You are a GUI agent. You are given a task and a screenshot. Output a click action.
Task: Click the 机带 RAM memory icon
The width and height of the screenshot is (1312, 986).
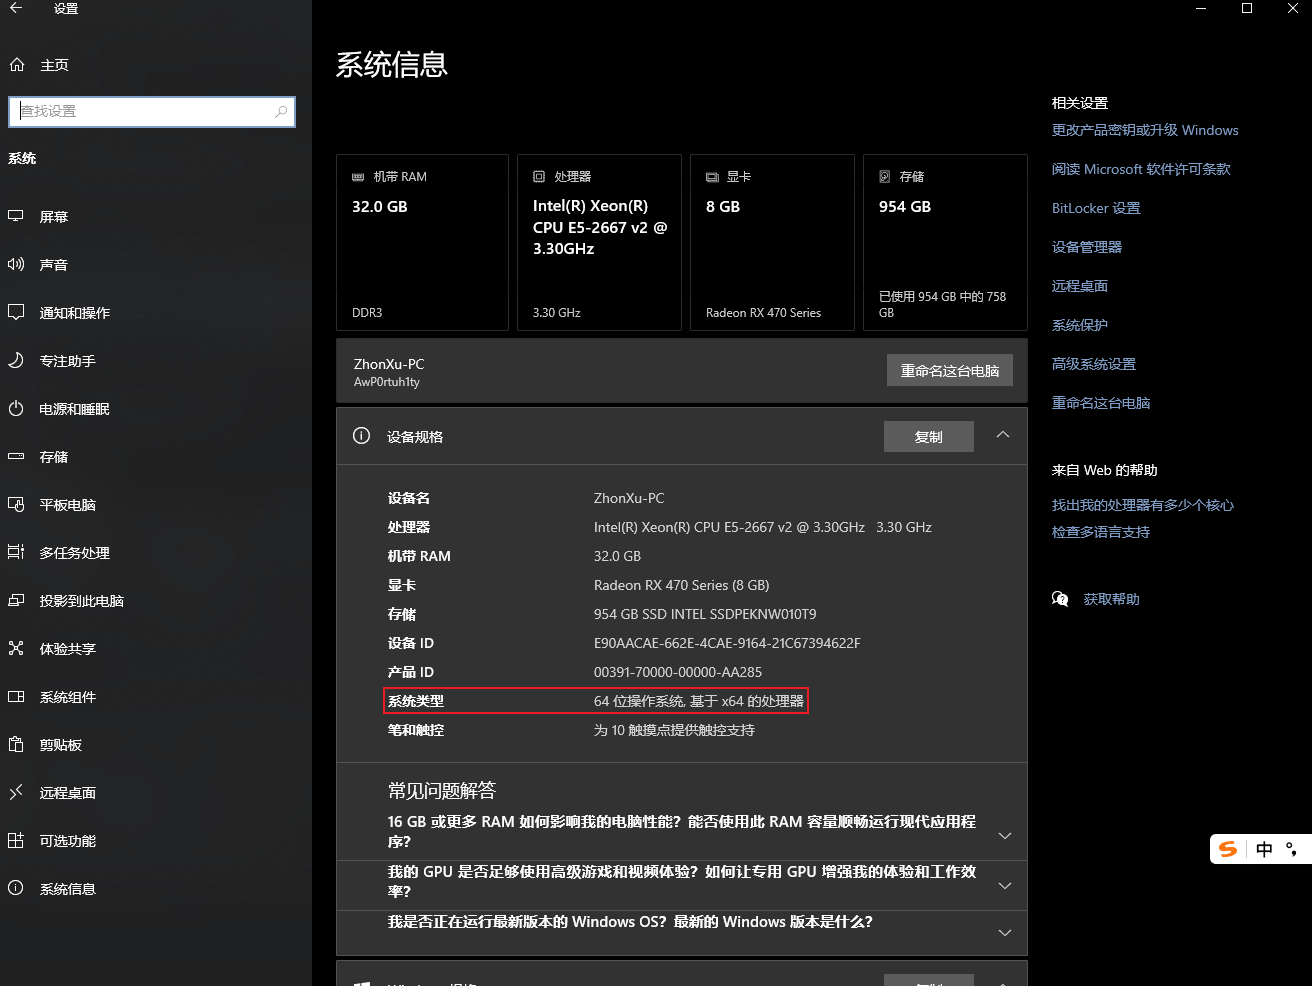(358, 177)
